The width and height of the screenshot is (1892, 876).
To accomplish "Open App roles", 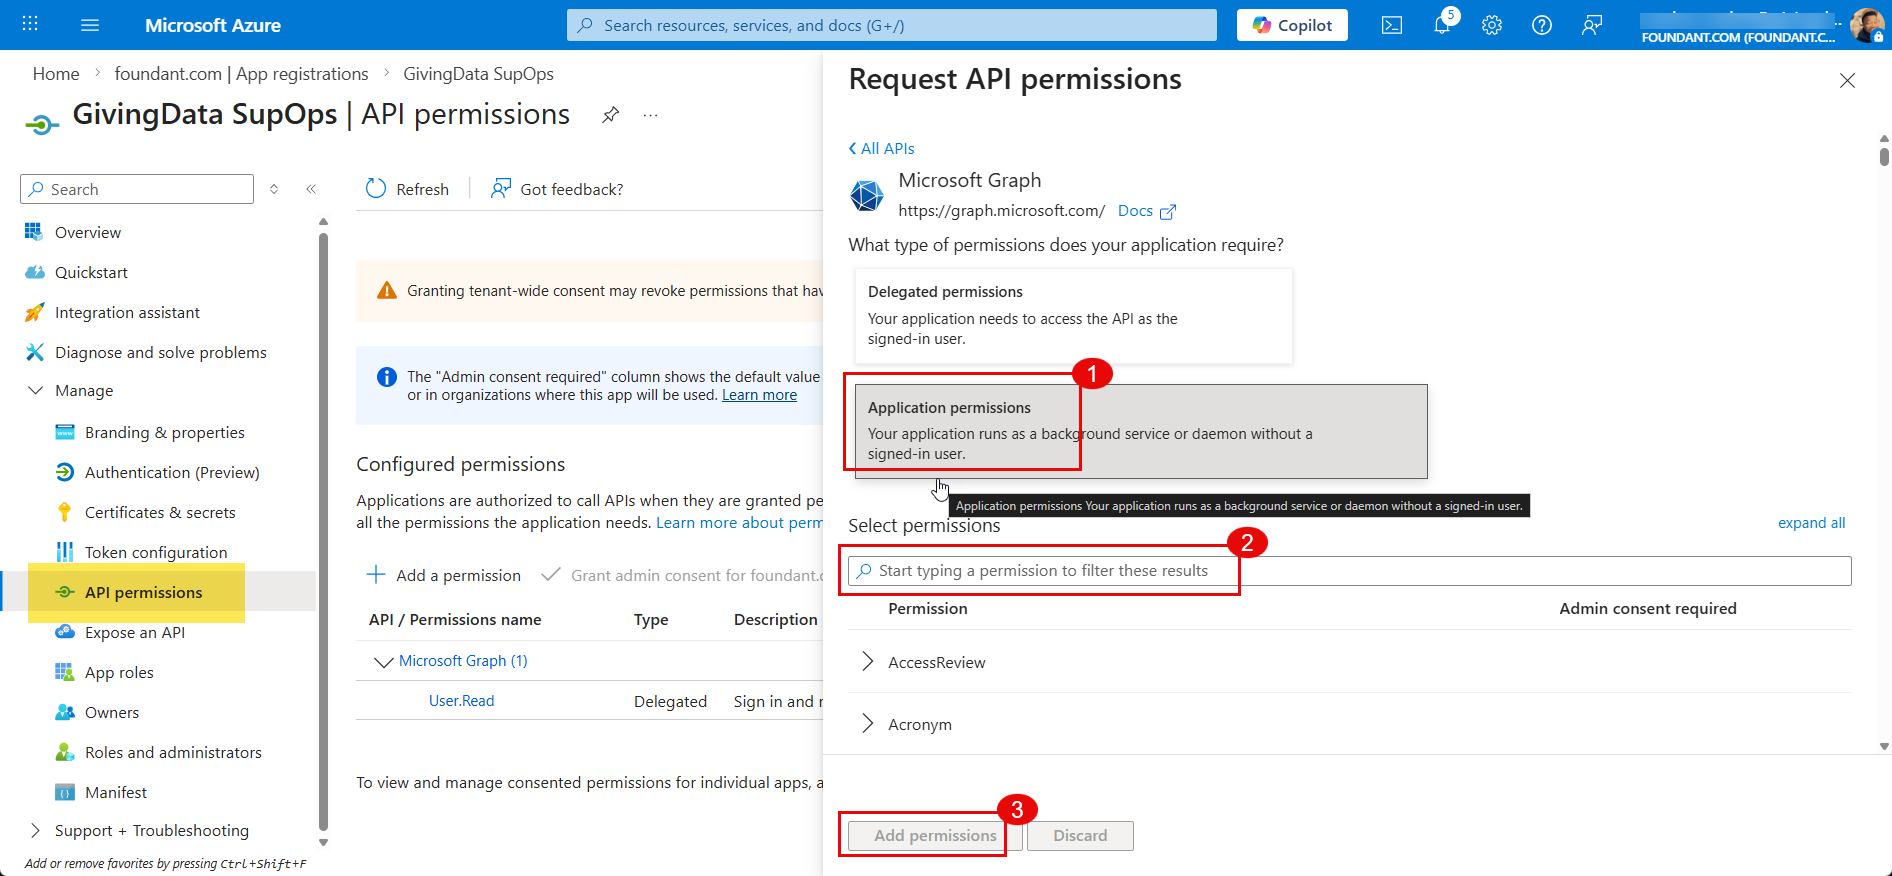I will click(x=119, y=672).
